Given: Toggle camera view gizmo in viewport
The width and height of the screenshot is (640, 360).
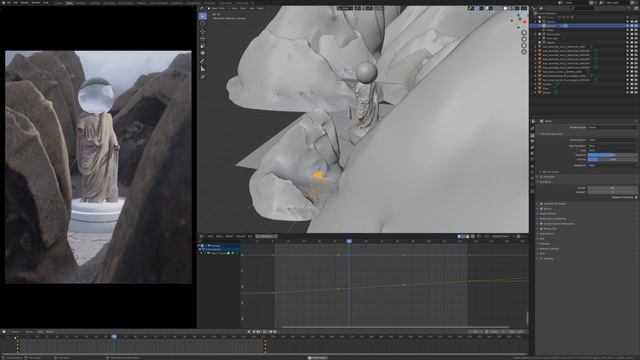Looking at the screenshot, I should point(524,45).
